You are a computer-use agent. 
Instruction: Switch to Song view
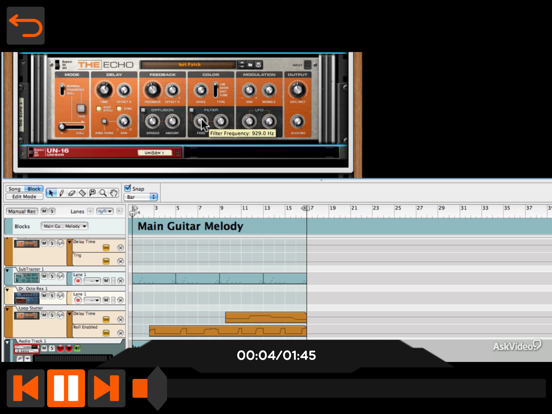tap(15, 189)
